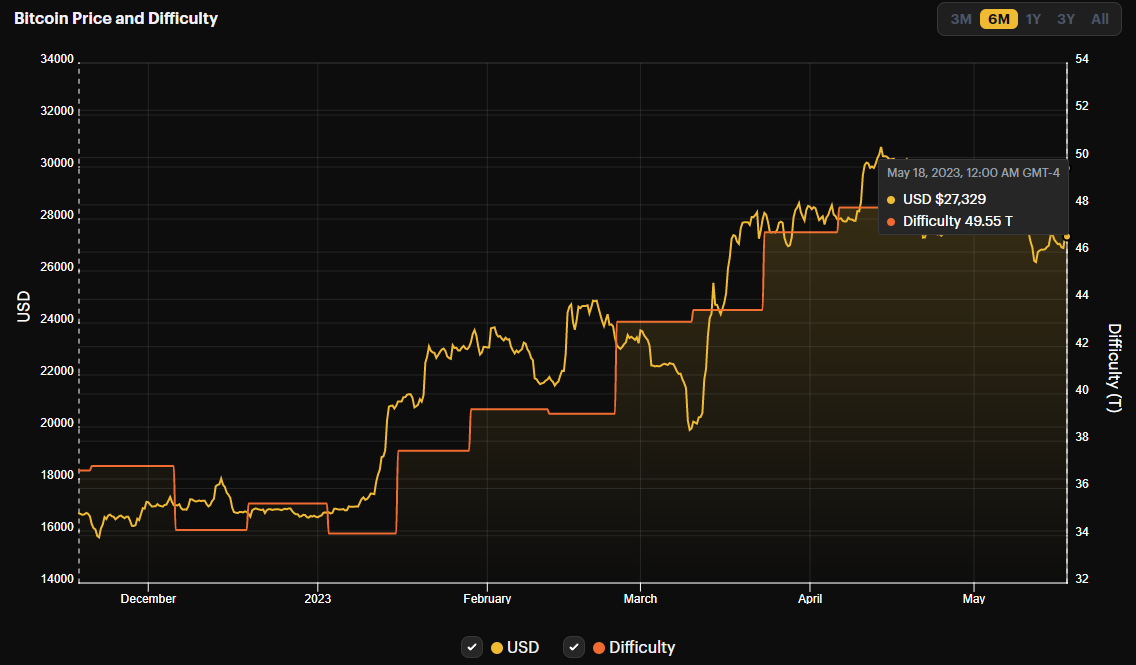
Task: Click the vertical Difficulty (T) axis title
Action: tap(1114, 367)
